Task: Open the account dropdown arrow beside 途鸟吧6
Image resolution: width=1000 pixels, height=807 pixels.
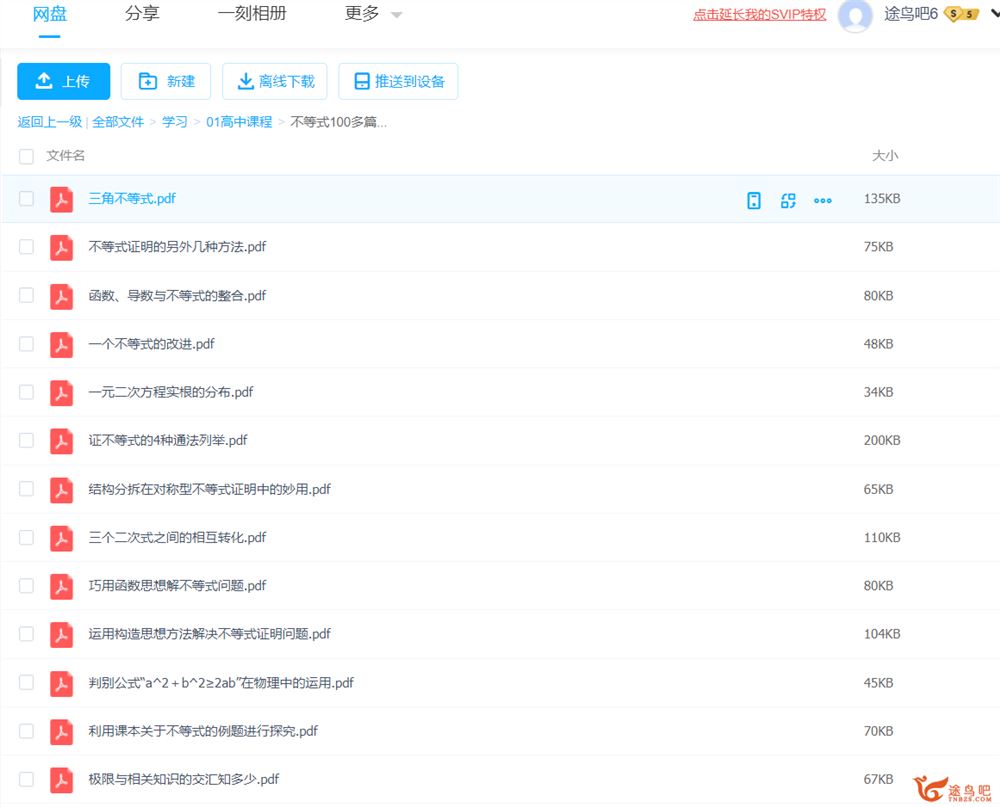Action: pos(994,14)
